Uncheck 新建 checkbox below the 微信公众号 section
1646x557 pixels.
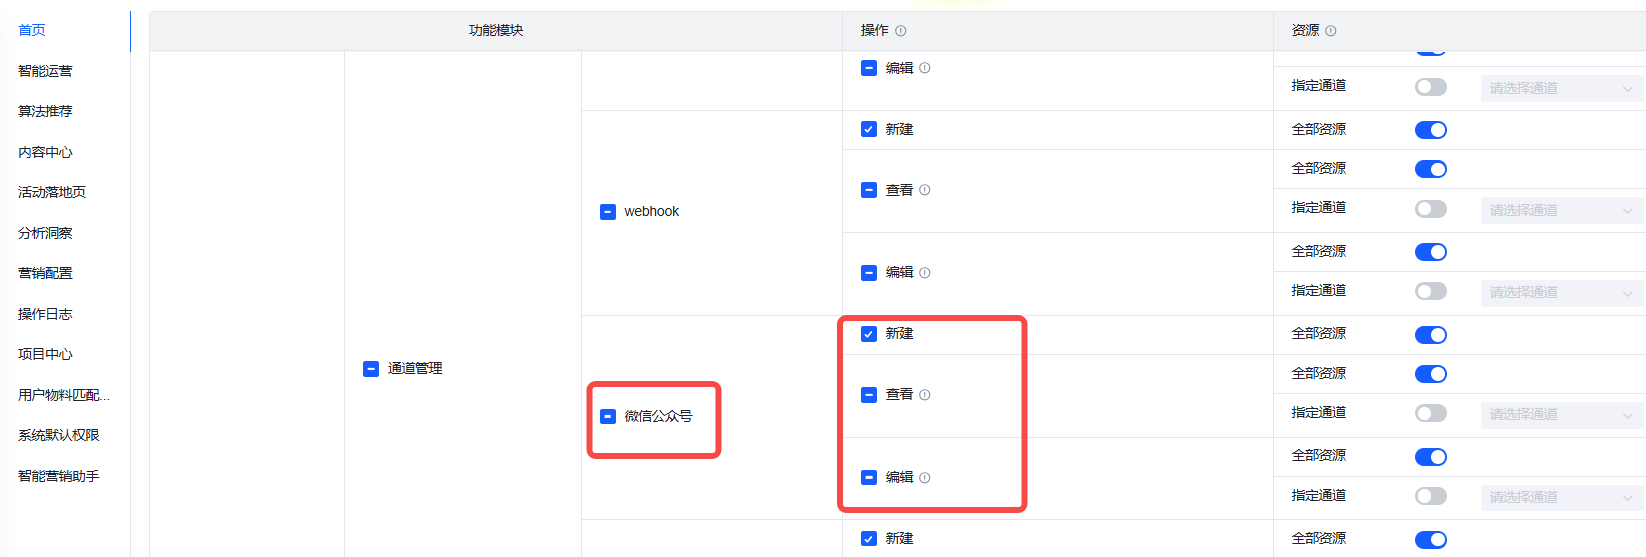[869, 539]
